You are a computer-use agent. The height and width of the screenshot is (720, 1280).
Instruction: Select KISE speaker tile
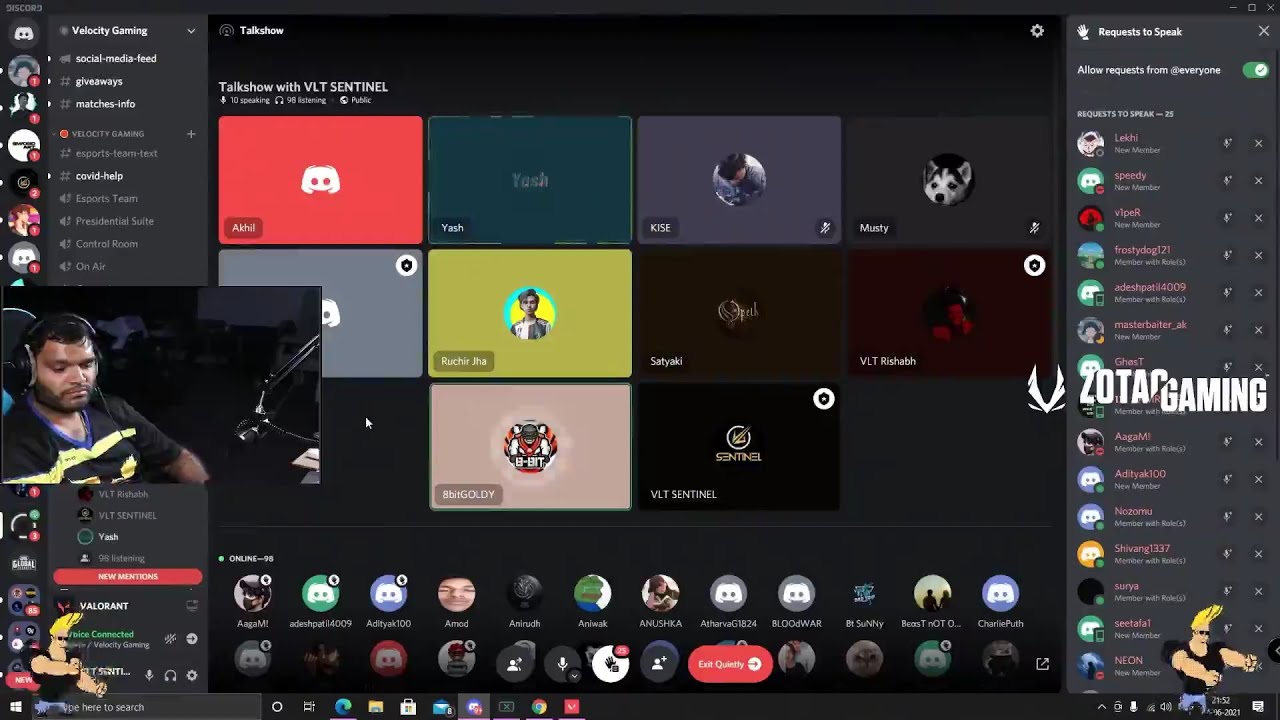(x=740, y=180)
